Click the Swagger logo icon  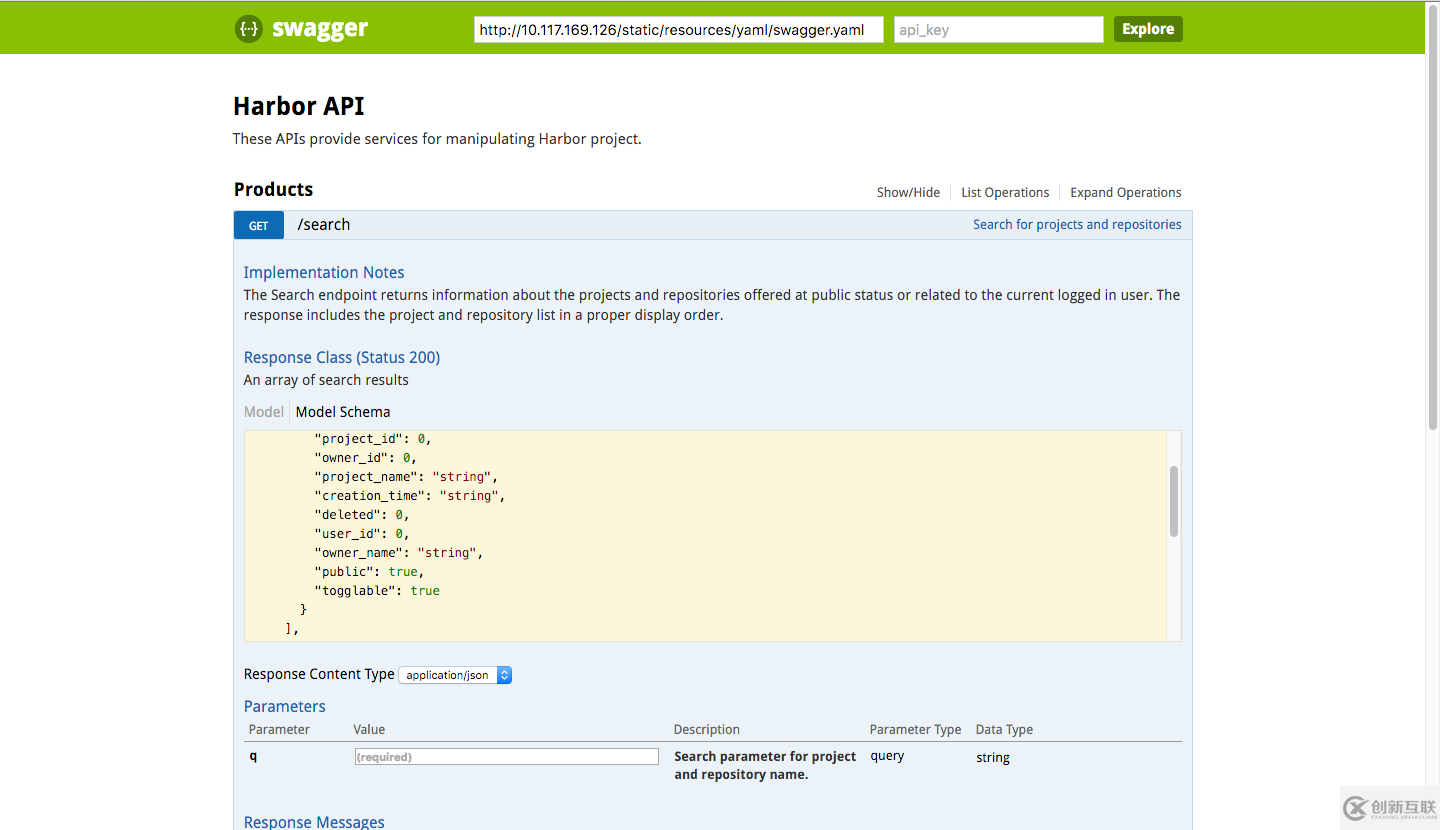tap(248, 28)
